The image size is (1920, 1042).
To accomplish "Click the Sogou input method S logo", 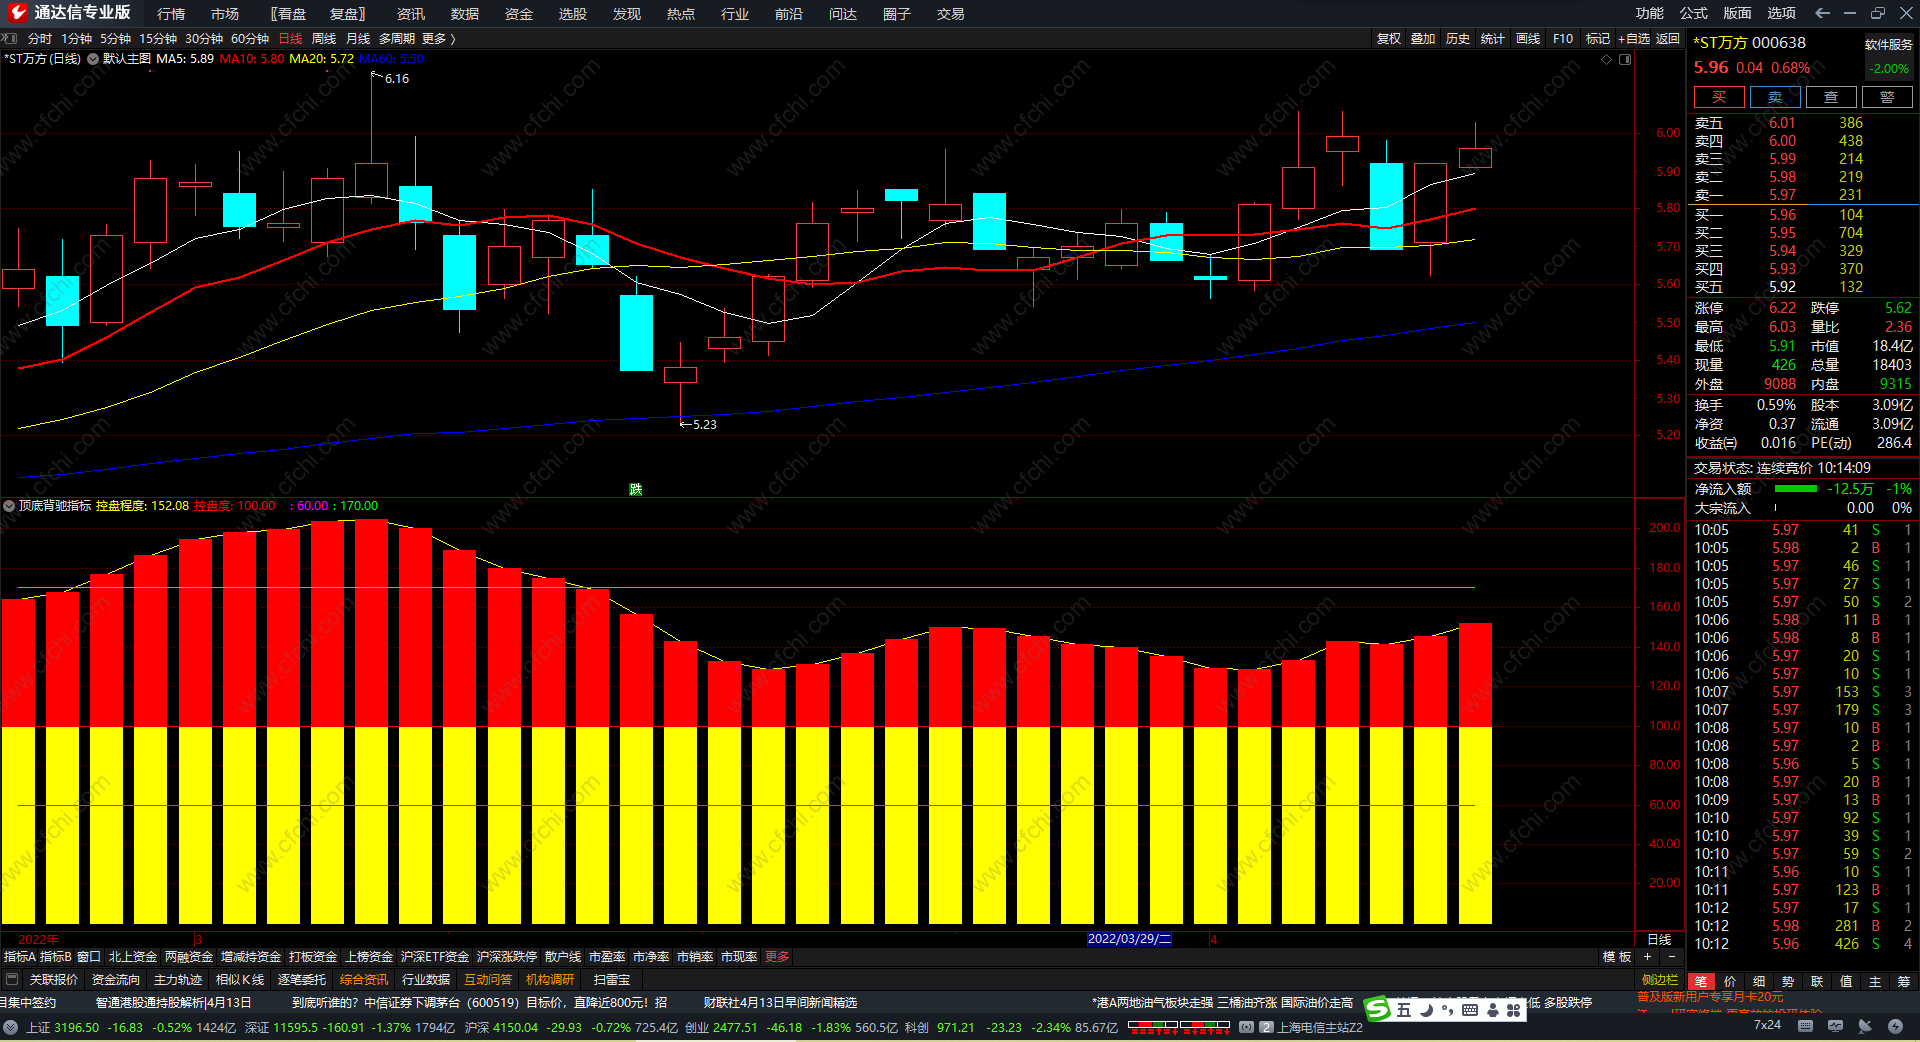I will (x=1378, y=1010).
